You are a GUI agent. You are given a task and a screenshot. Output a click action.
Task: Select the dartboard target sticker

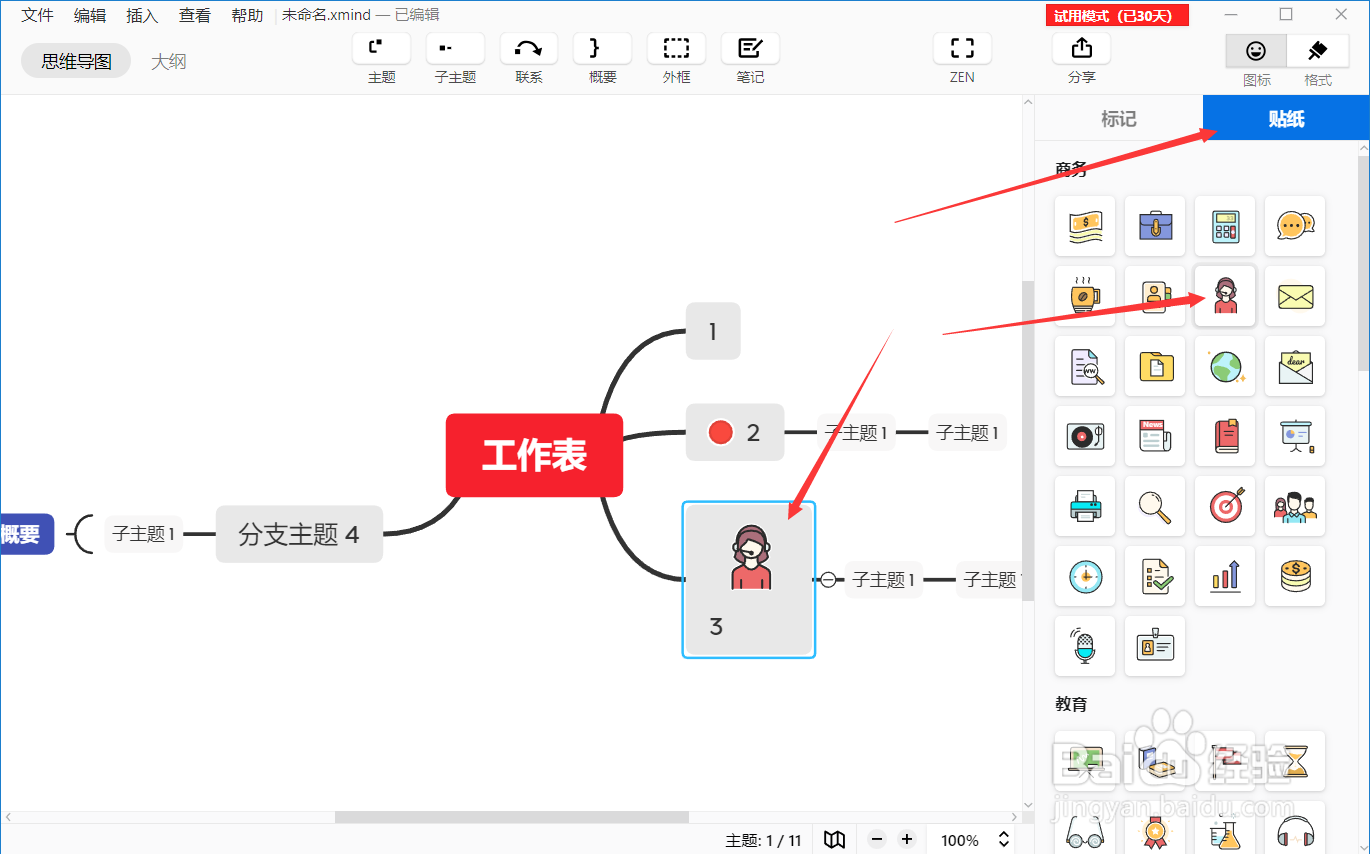pyautogui.click(x=1225, y=506)
